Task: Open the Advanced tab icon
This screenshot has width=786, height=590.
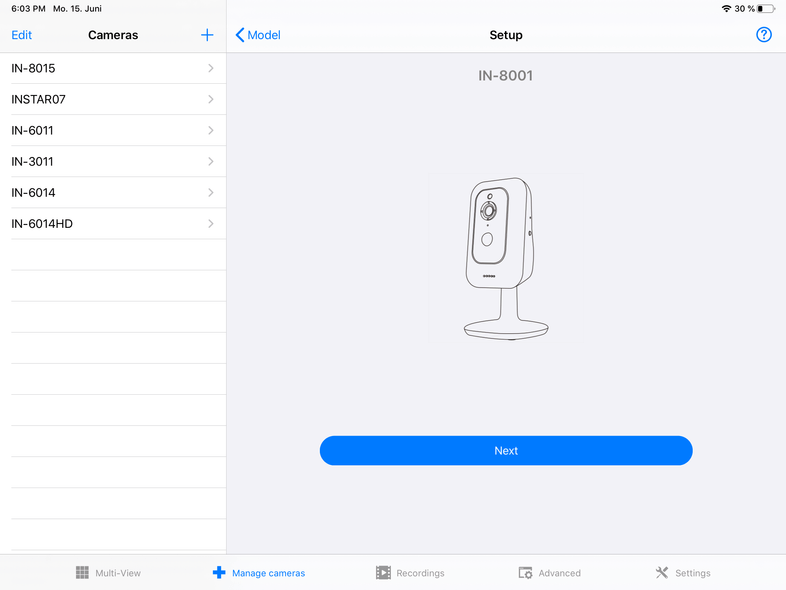Action: (x=525, y=573)
